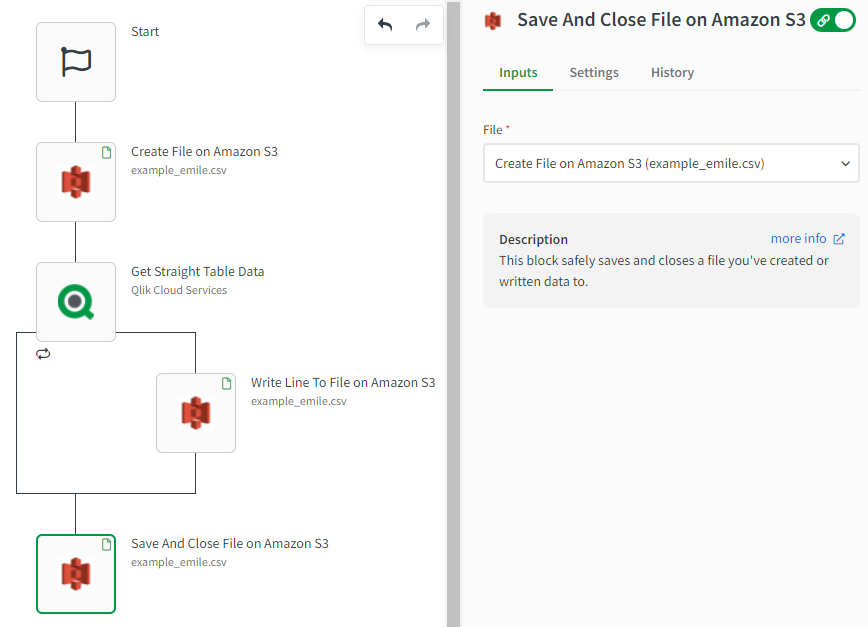Open the History tab
Image resolution: width=868 pixels, height=627 pixels.
pyautogui.click(x=672, y=73)
